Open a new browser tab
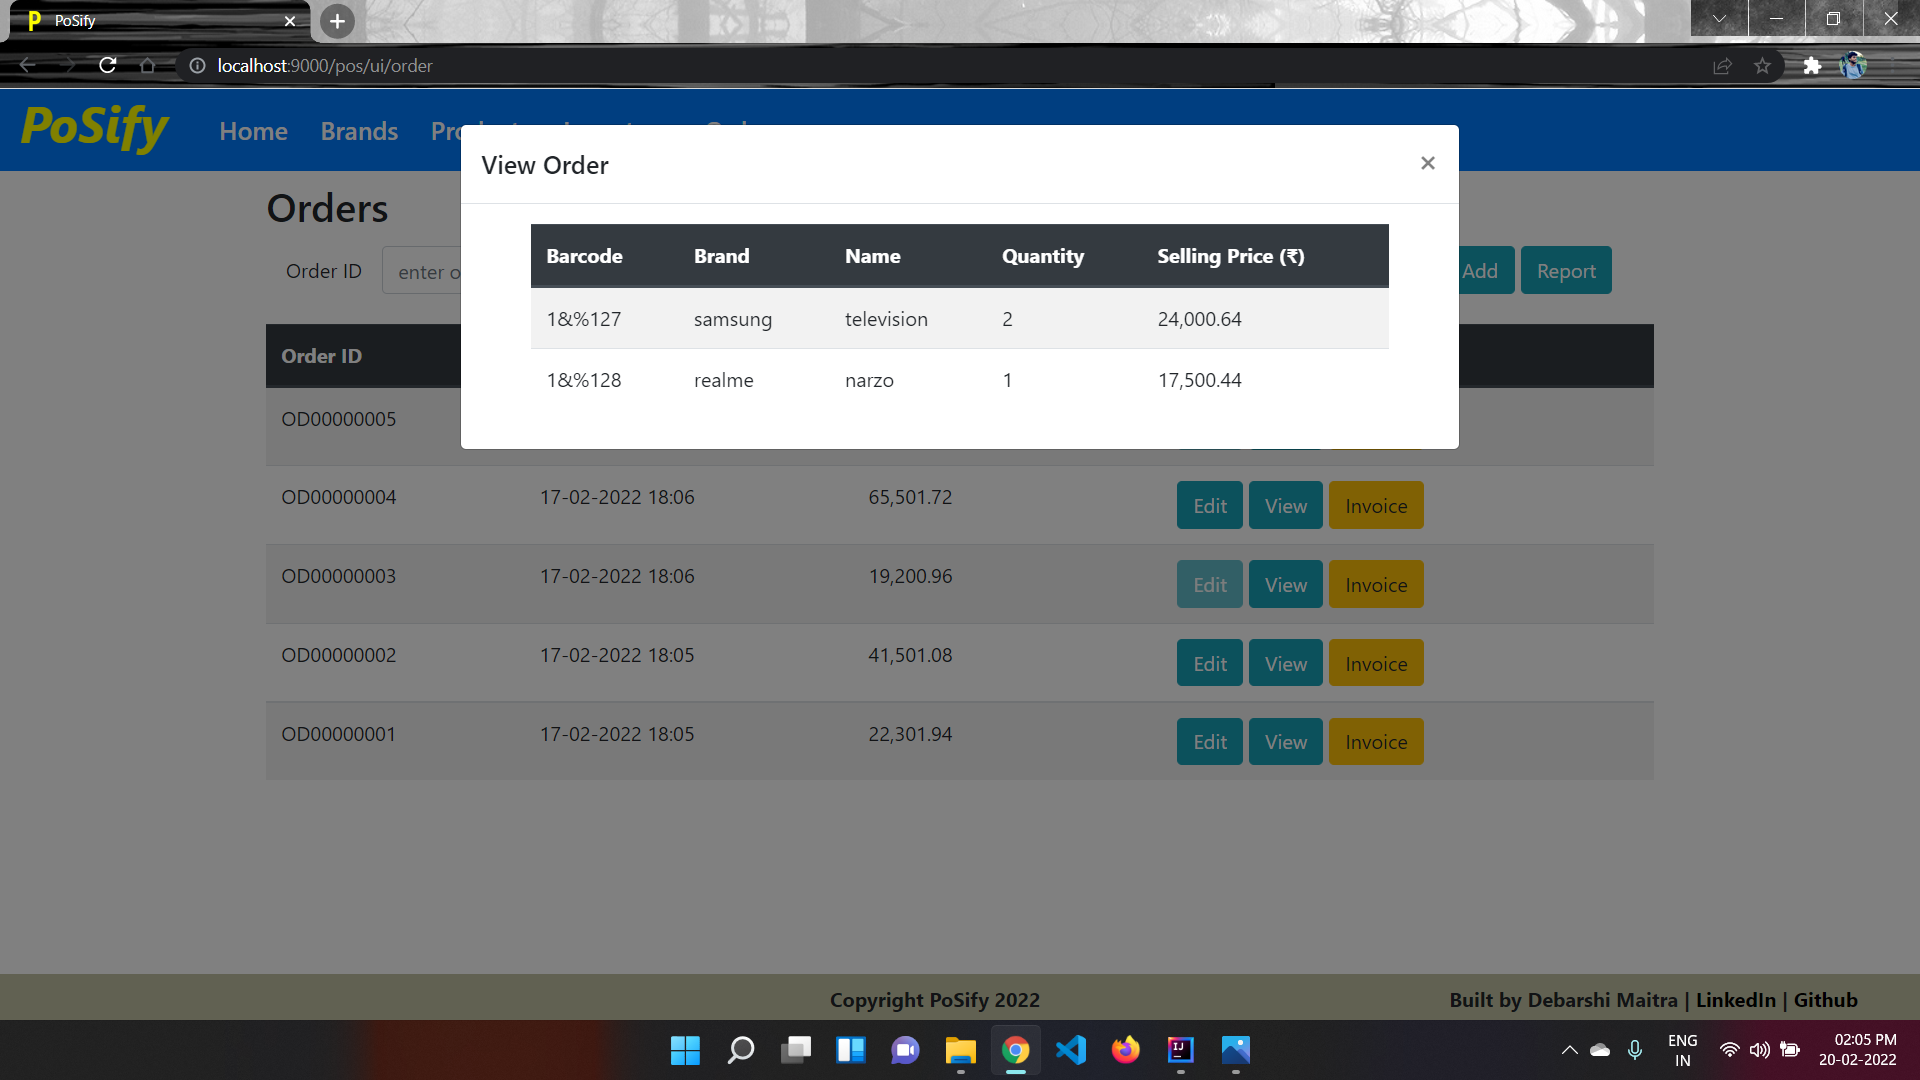The width and height of the screenshot is (1920, 1080). (x=337, y=21)
